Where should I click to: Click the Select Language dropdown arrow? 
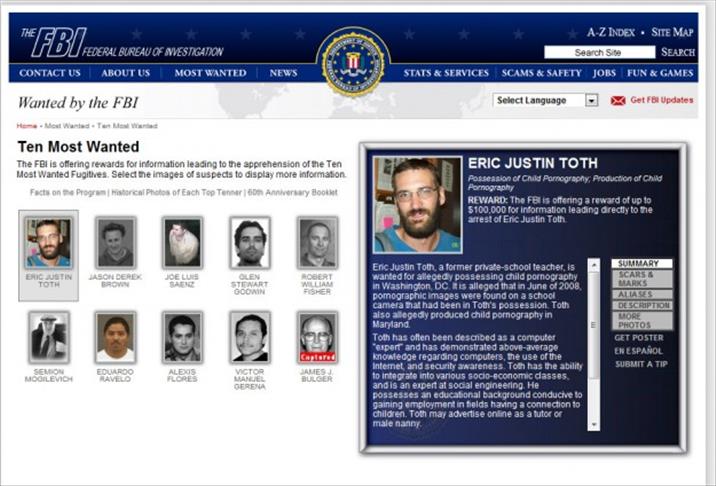tap(592, 100)
